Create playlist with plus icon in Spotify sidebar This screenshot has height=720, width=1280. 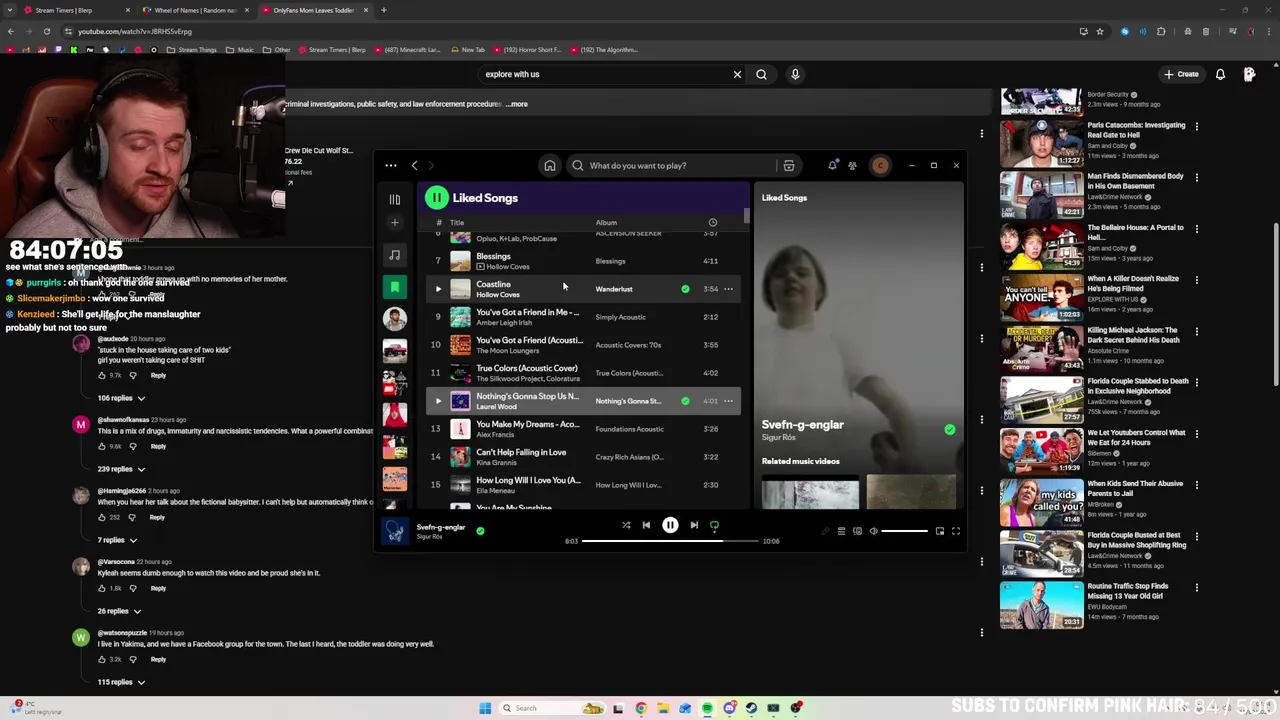(x=394, y=222)
